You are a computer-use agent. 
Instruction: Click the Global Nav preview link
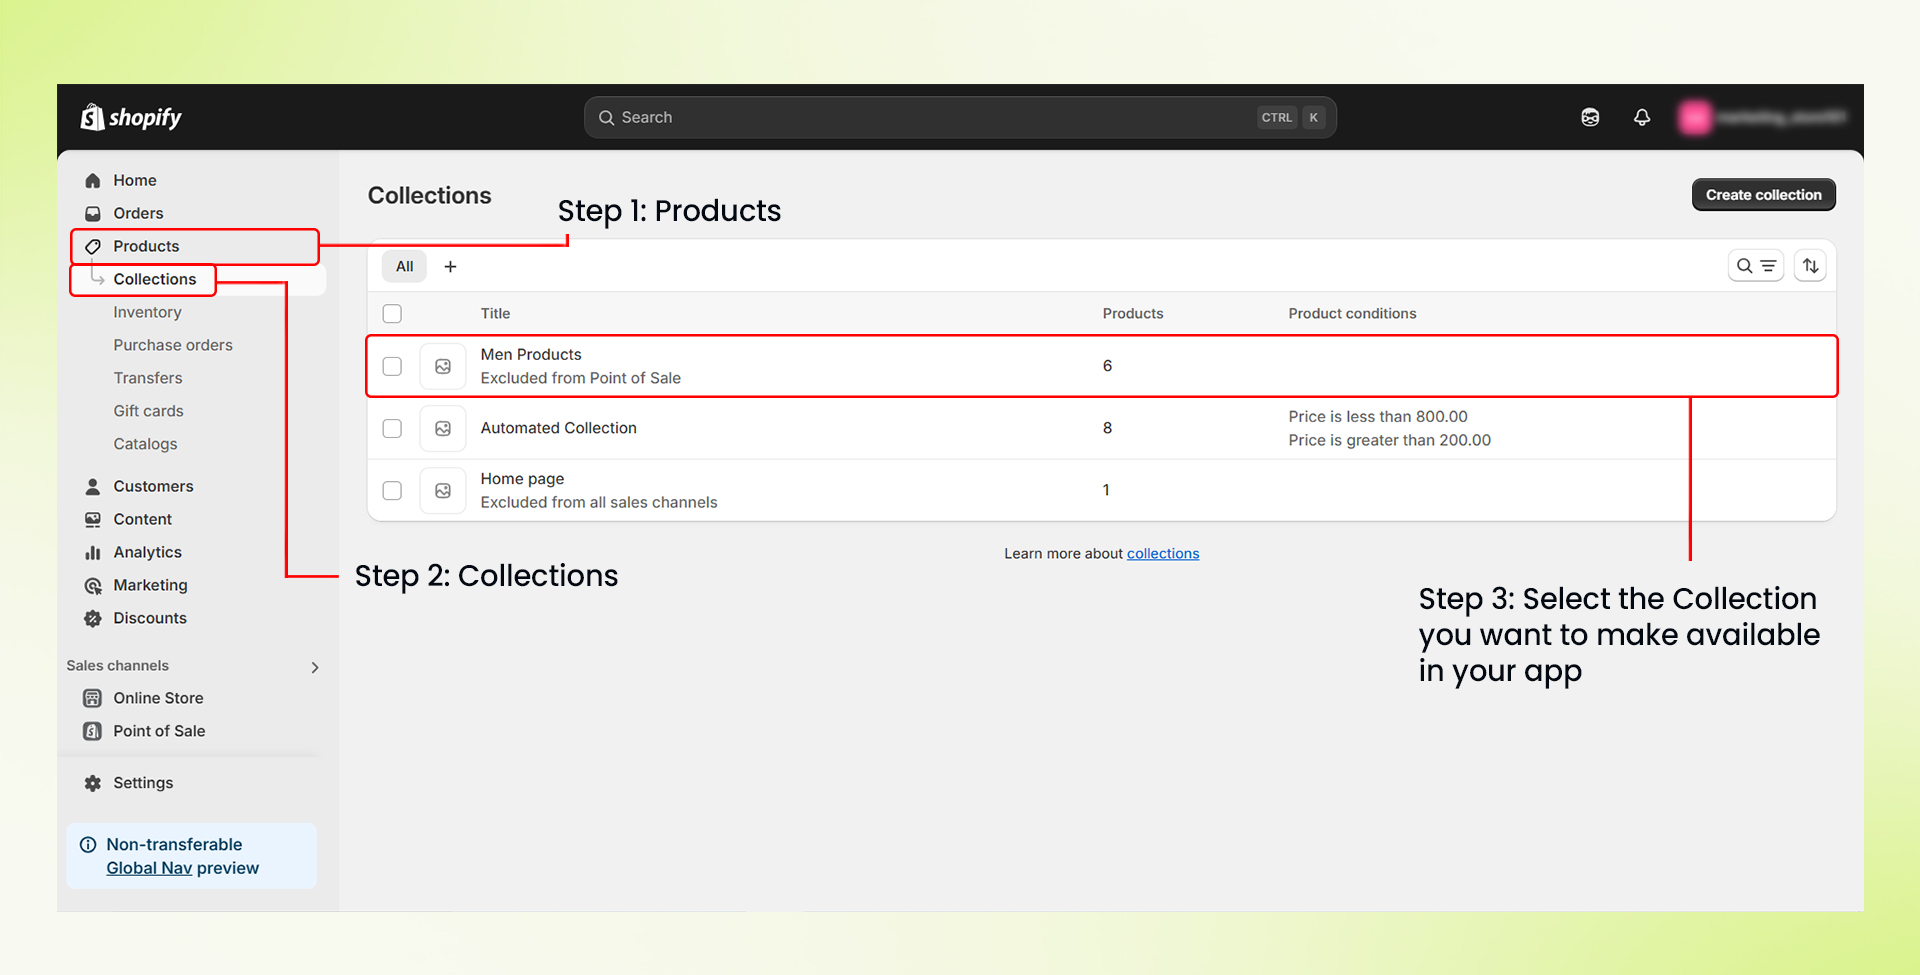pyautogui.click(x=148, y=867)
